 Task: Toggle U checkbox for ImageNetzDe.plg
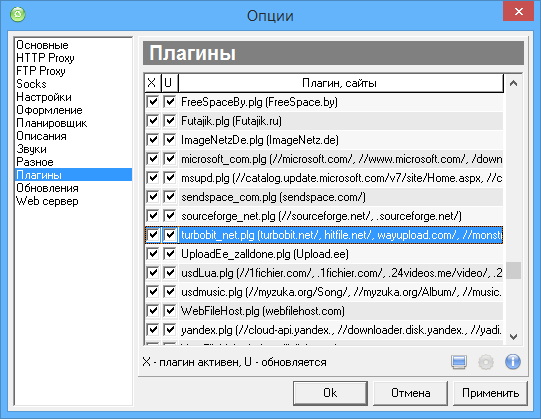click(x=169, y=140)
